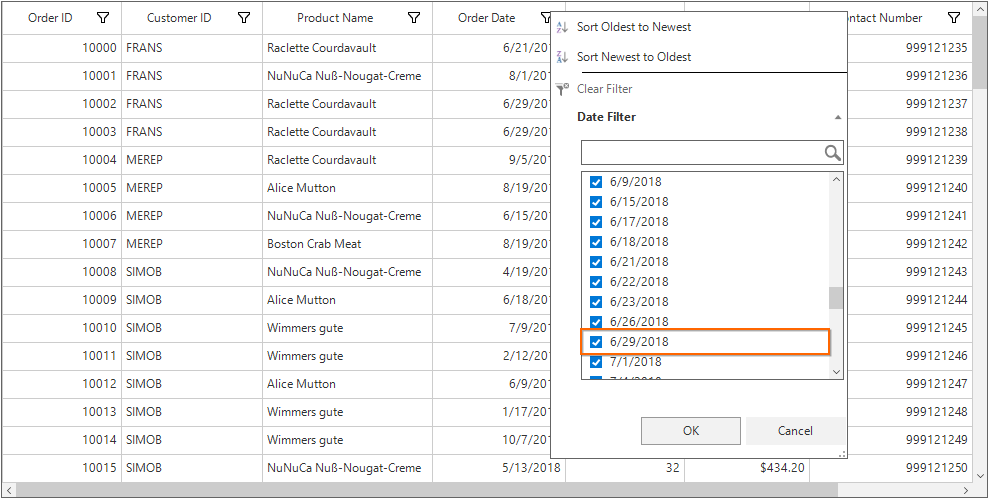The height and width of the screenshot is (499, 989).
Task: Open the Date Filter submenu label
Action: coord(606,117)
